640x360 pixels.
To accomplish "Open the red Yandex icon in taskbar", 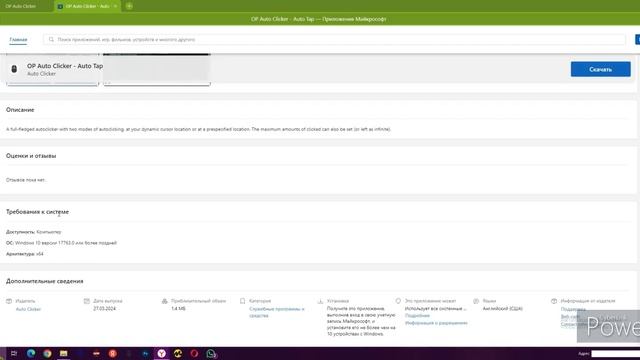I will pyautogui.click(x=113, y=353).
